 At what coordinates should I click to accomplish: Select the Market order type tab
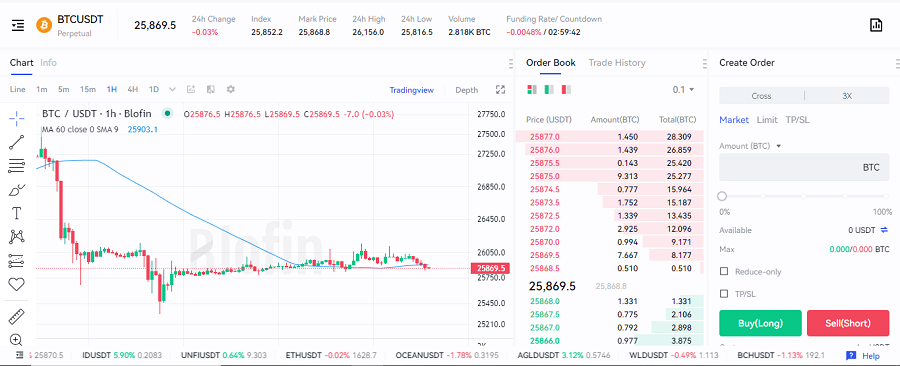coord(734,120)
